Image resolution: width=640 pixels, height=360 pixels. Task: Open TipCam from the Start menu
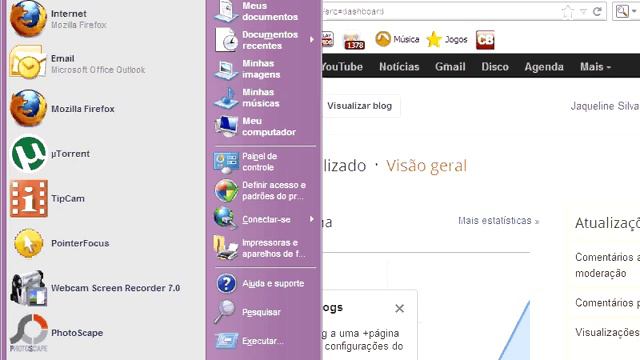(x=105, y=198)
